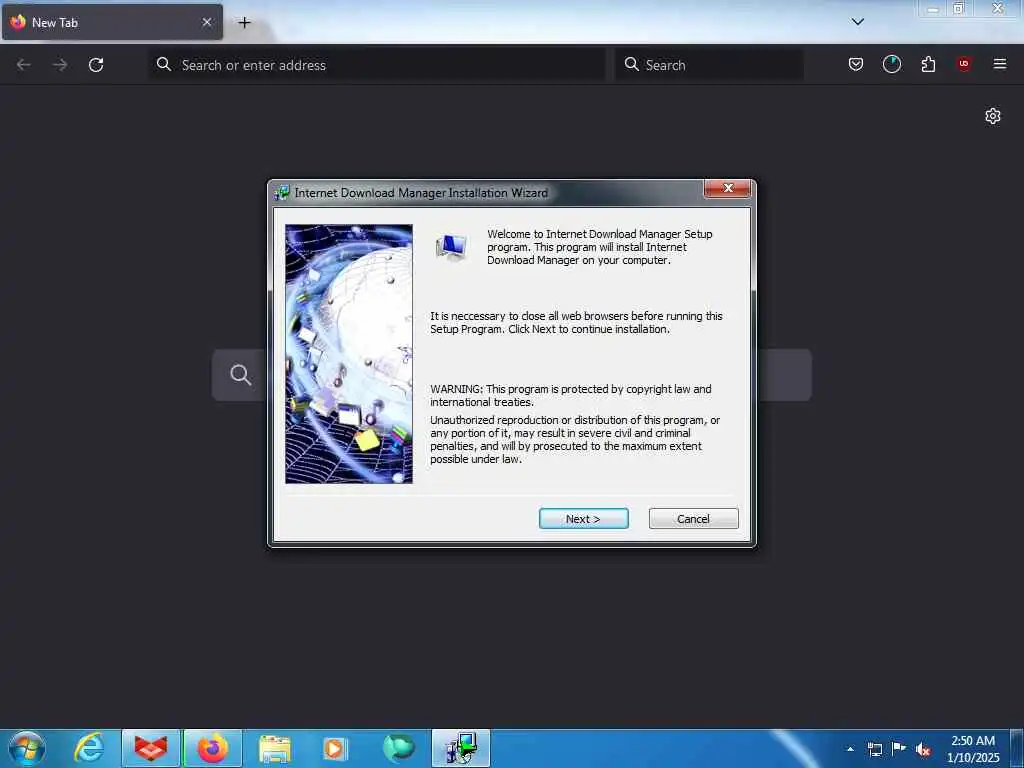Open Save to Pocket button
Viewport: 1024px width, 768px height.
click(856, 64)
